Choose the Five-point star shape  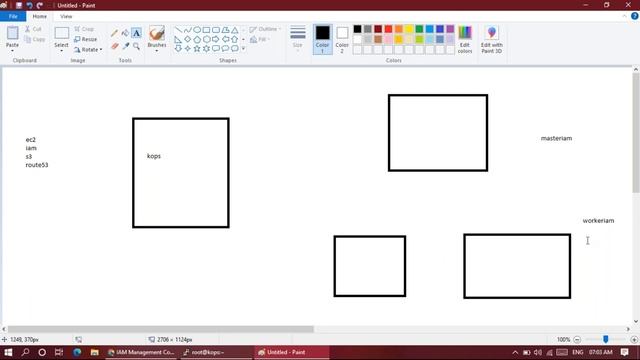tap(197, 49)
